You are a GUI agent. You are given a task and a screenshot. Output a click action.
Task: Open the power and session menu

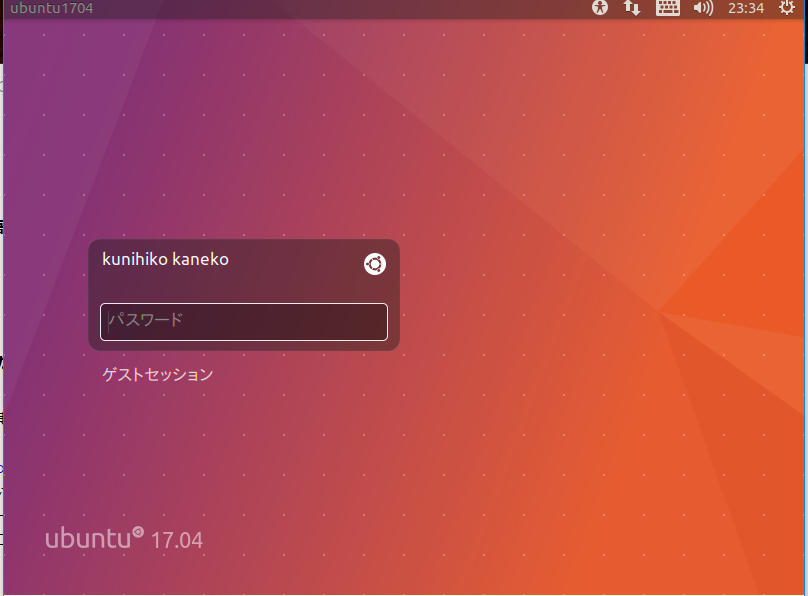click(786, 8)
